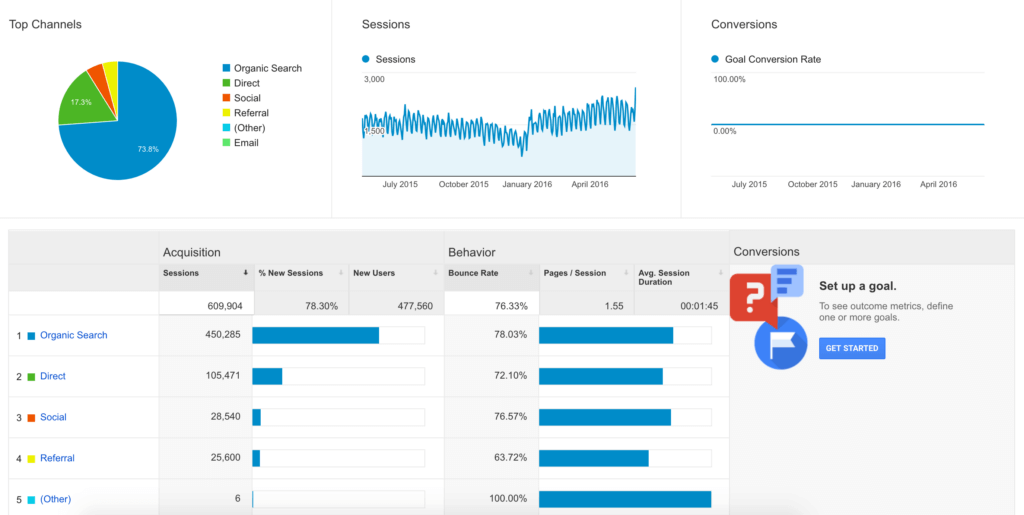Click Social legend entry in Top Channels
The width and height of the screenshot is (1024, 515).
coord(242,98)
